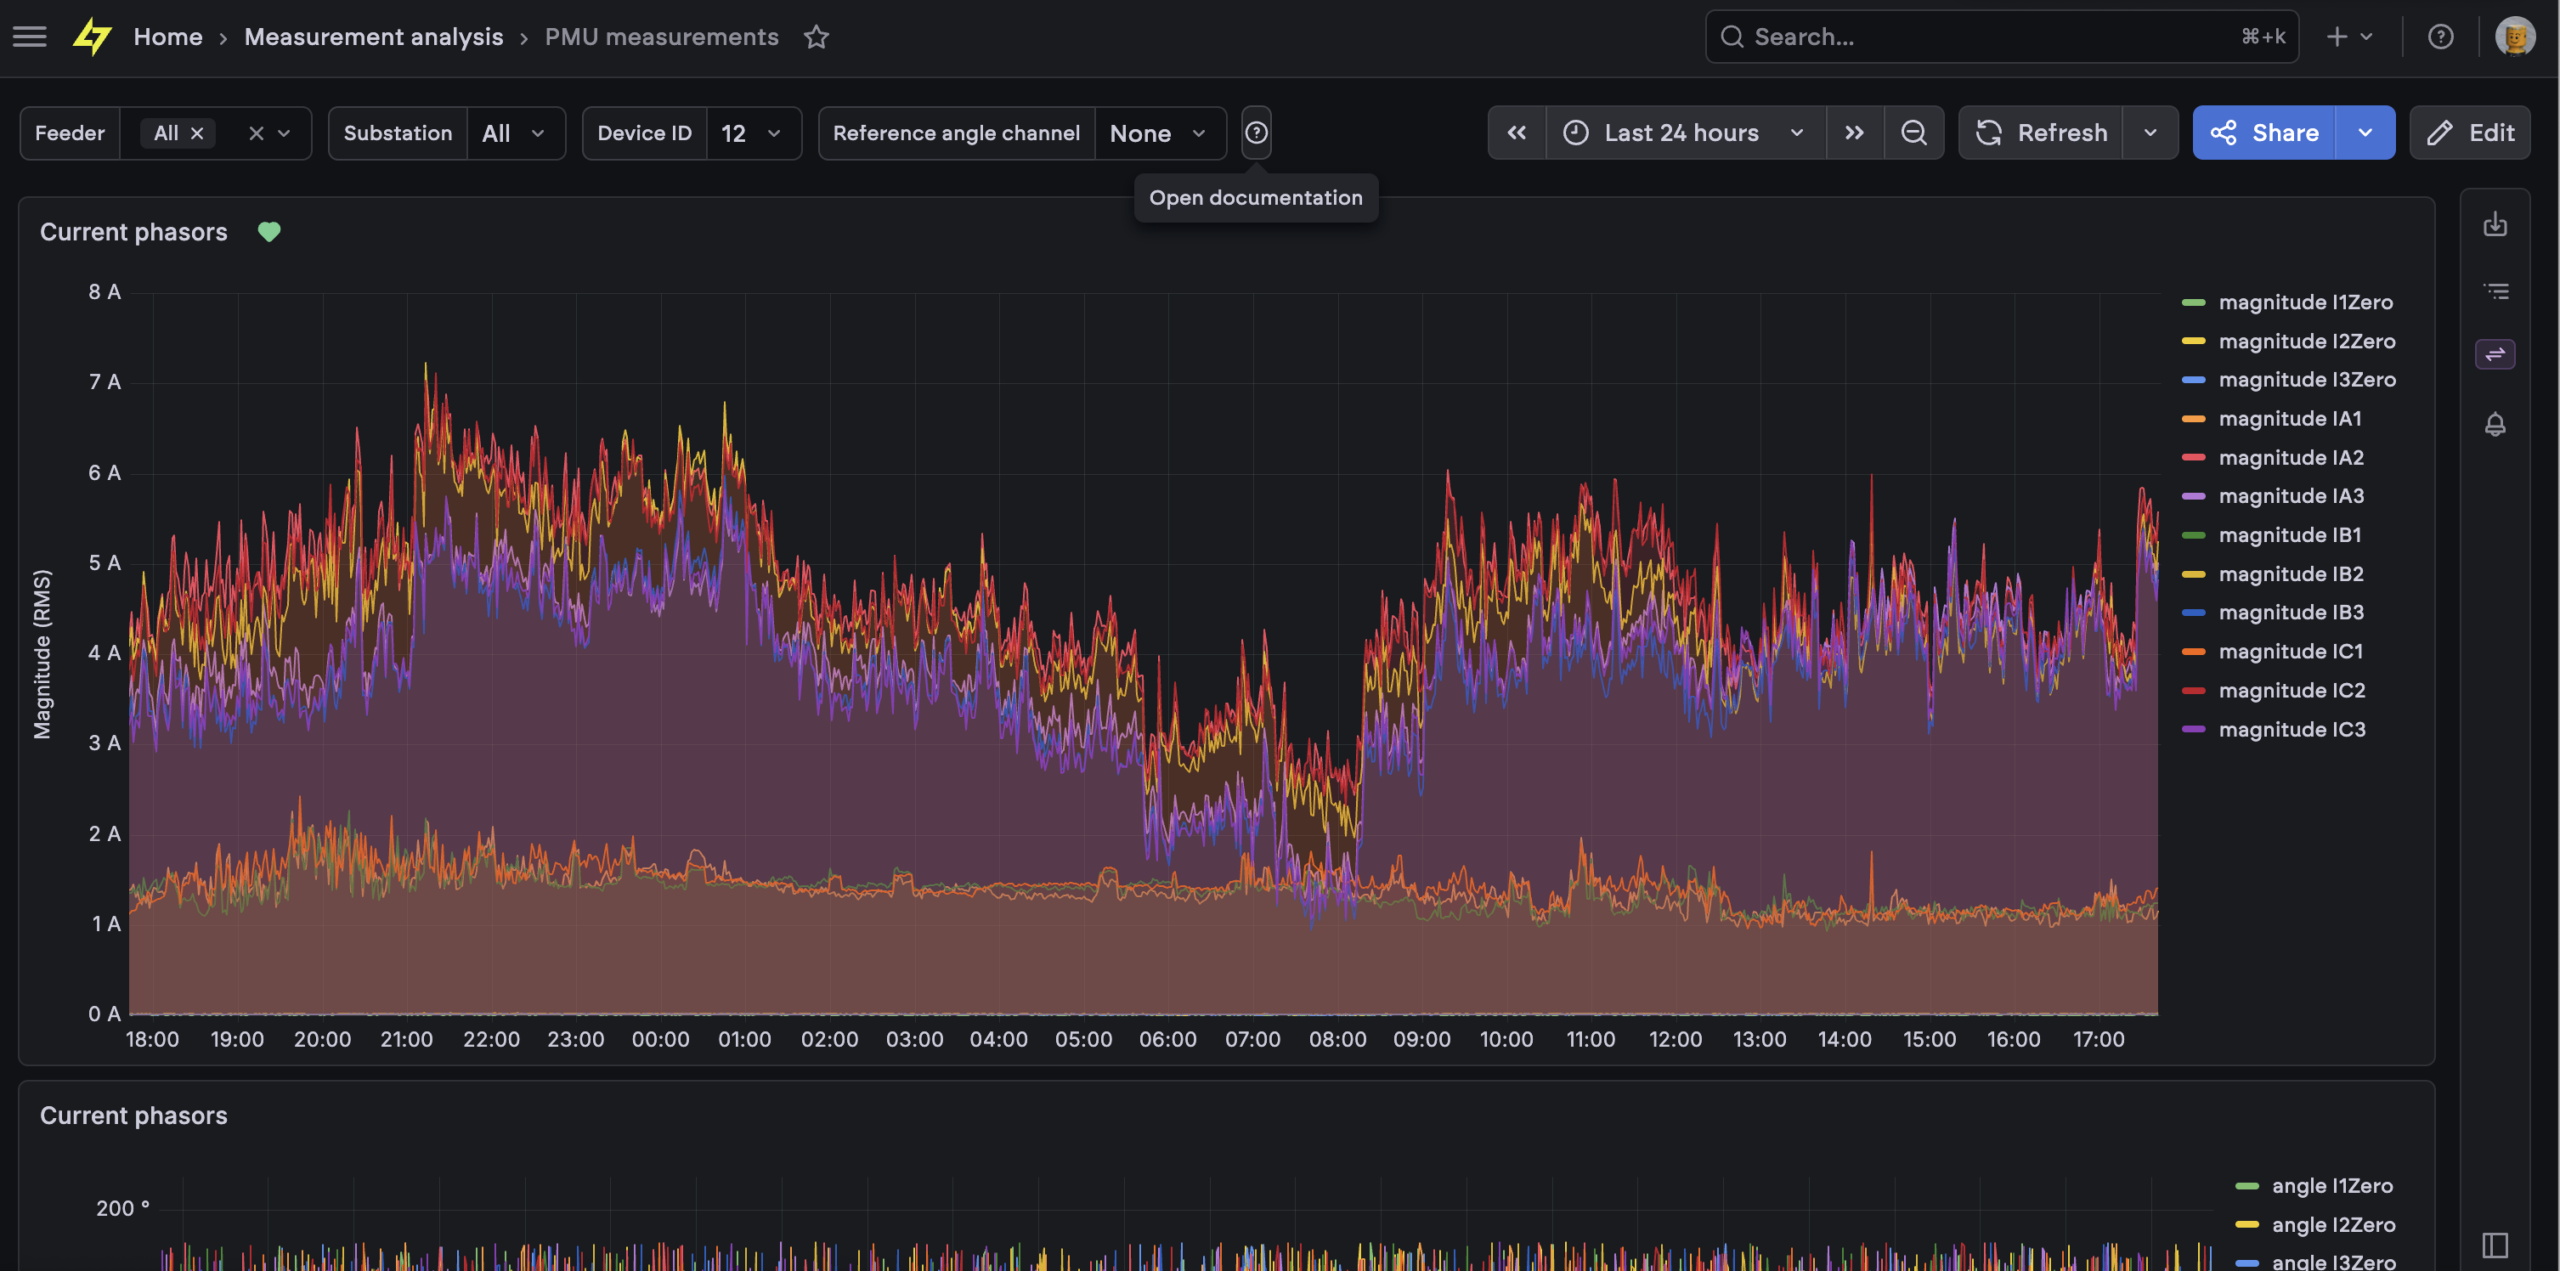Click the export download icon in sidebar
This screenshot has height=1271, width=2560.
click(x=2495, y=224)
